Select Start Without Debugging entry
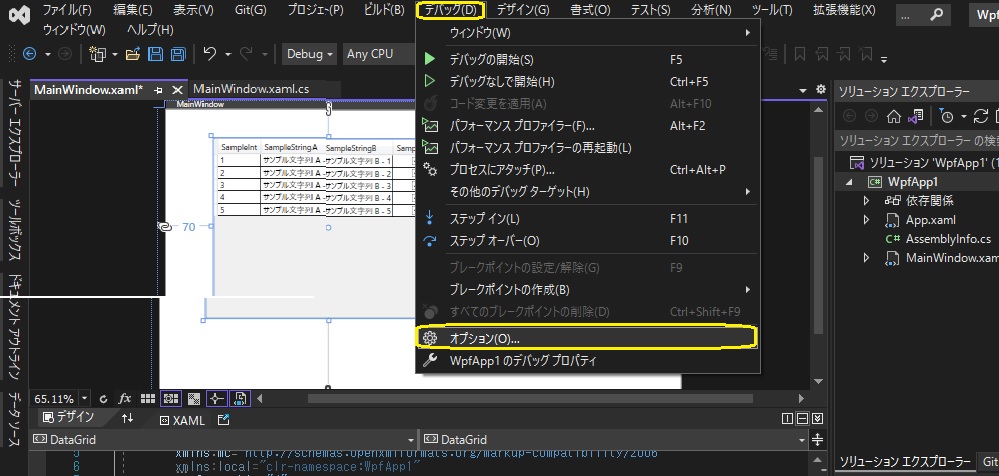 click(x=587, y=82)
